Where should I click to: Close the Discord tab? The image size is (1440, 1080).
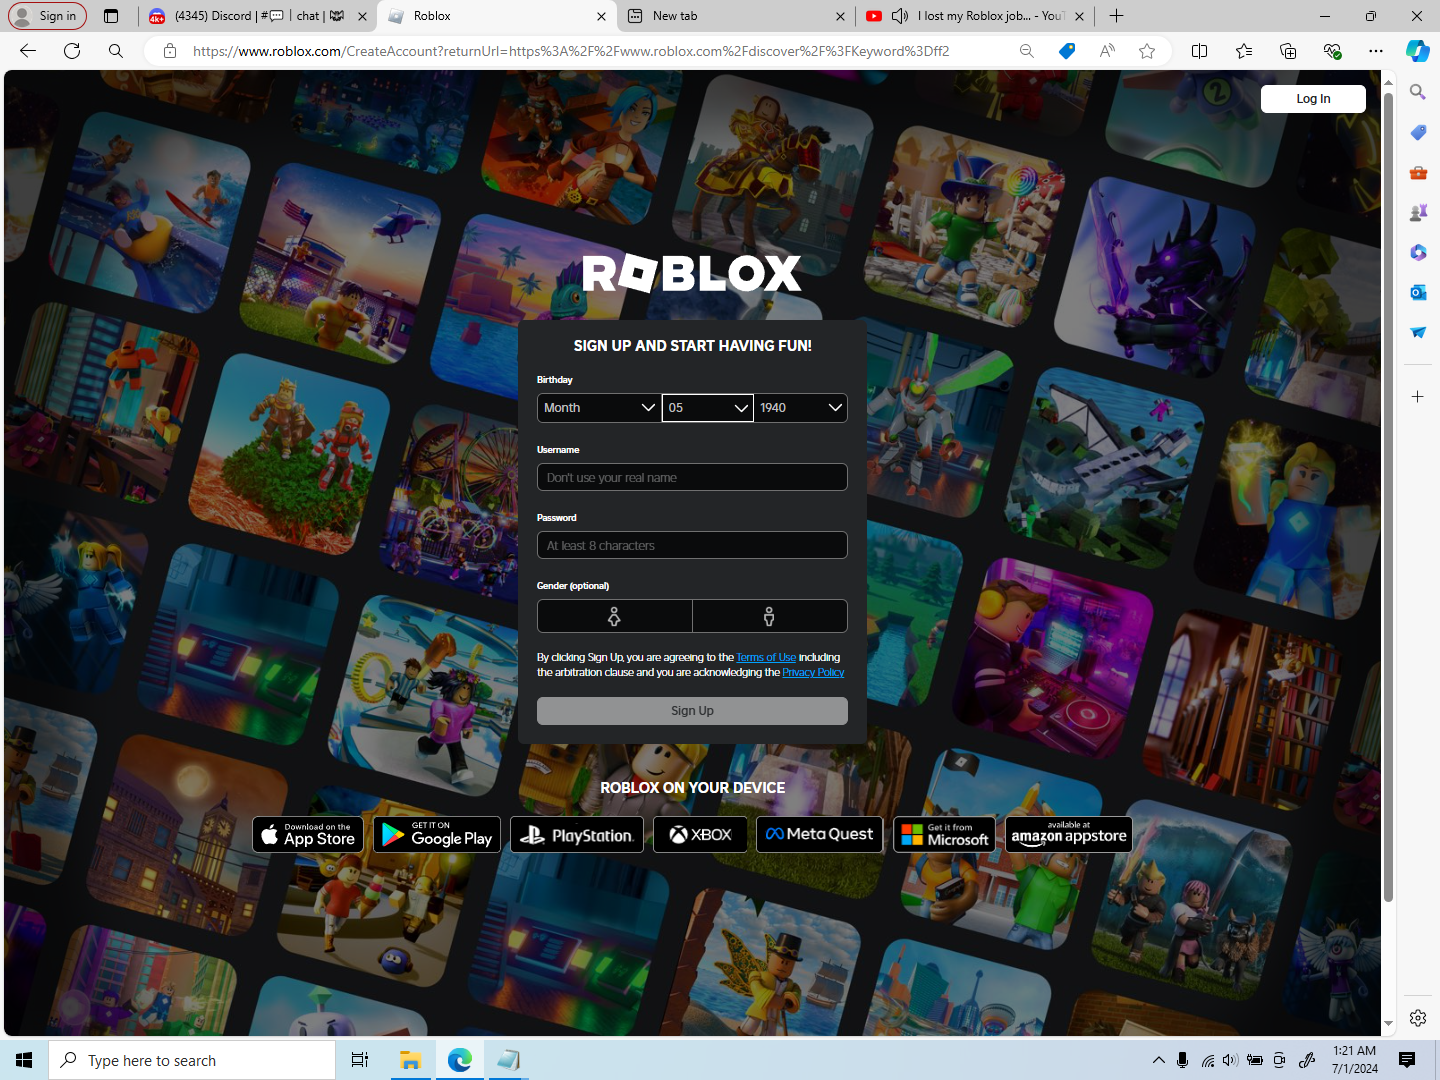click(x=362, y=16)
